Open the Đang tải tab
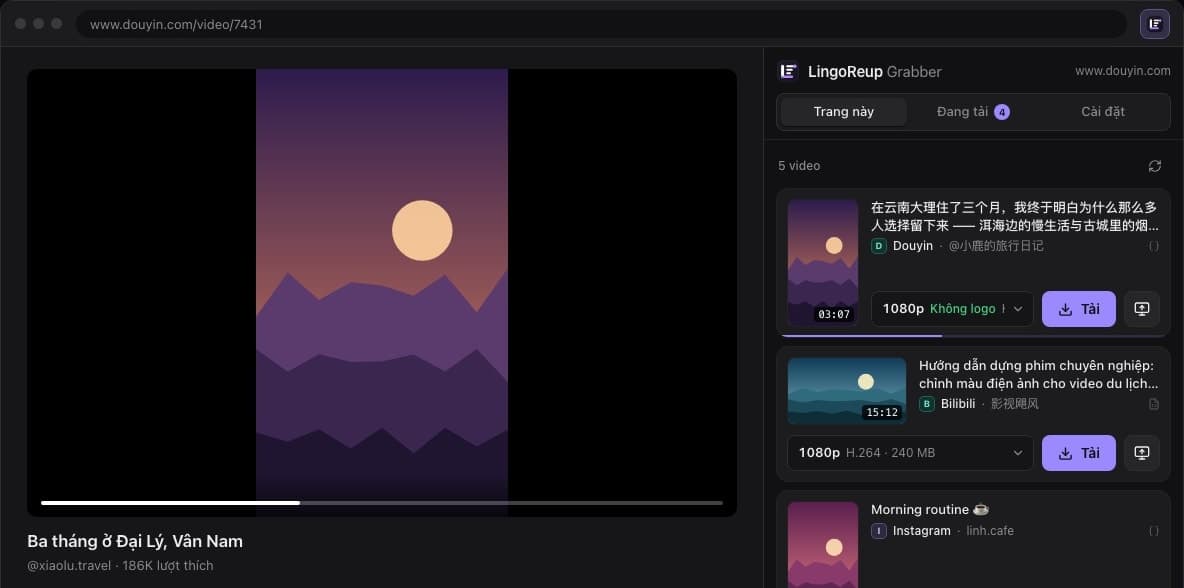The height and width of the screenshot is (588, 1184). click(x=973, y=112)
